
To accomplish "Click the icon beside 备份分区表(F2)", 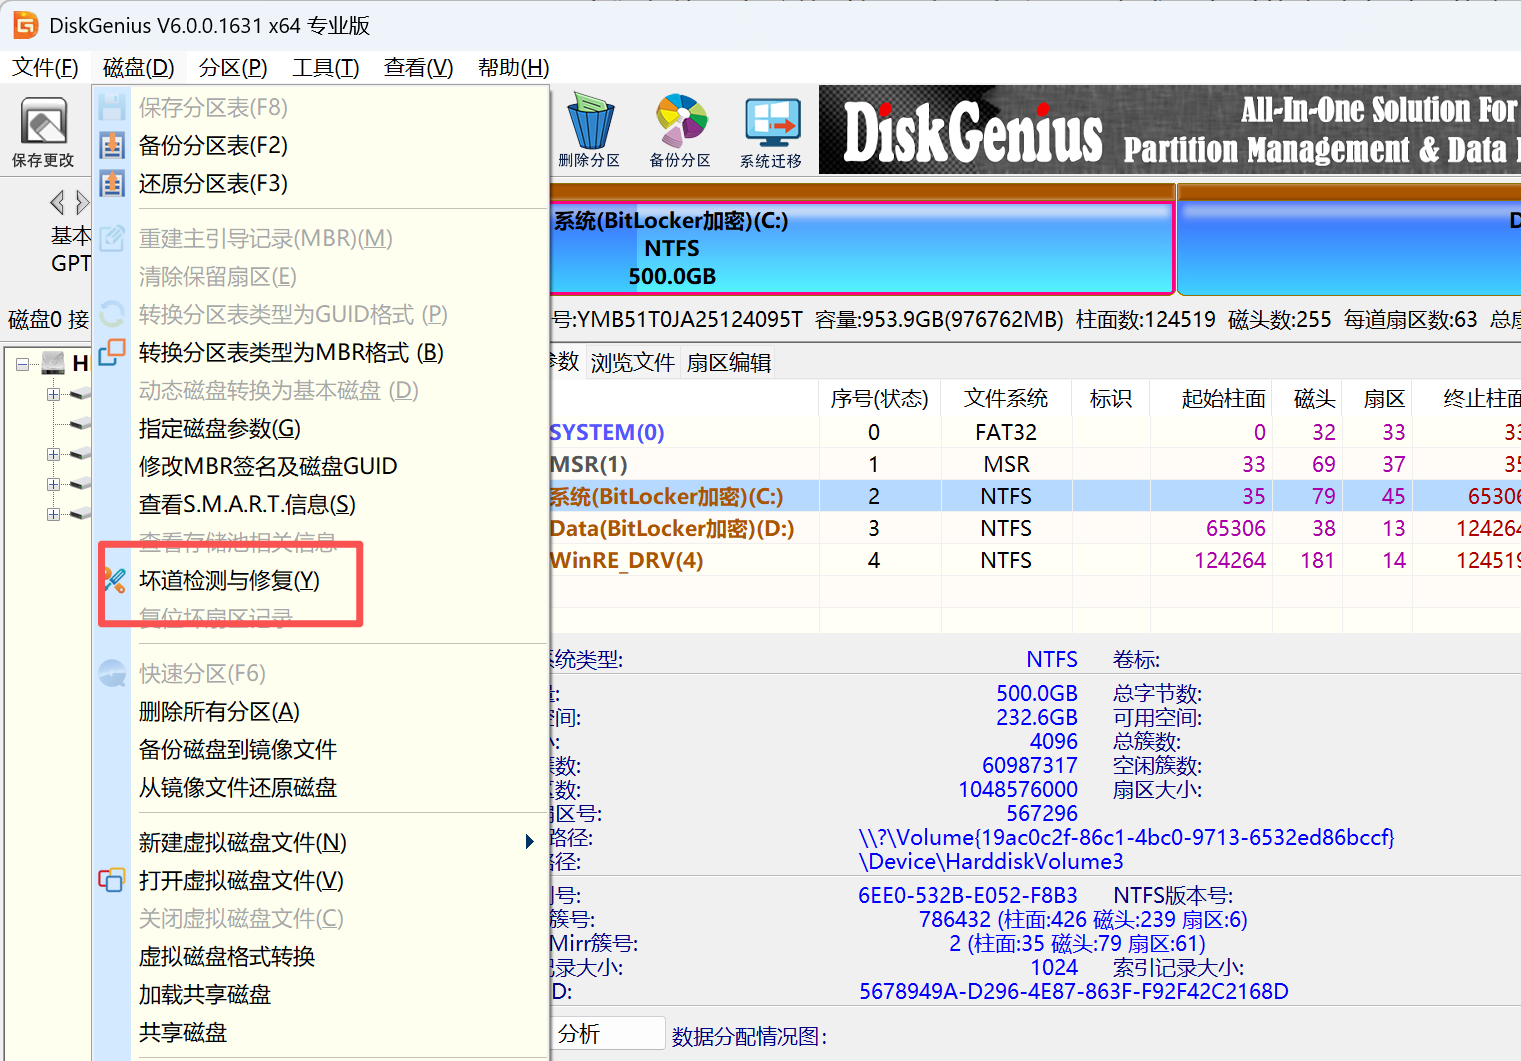I will [x=112, y=145].
